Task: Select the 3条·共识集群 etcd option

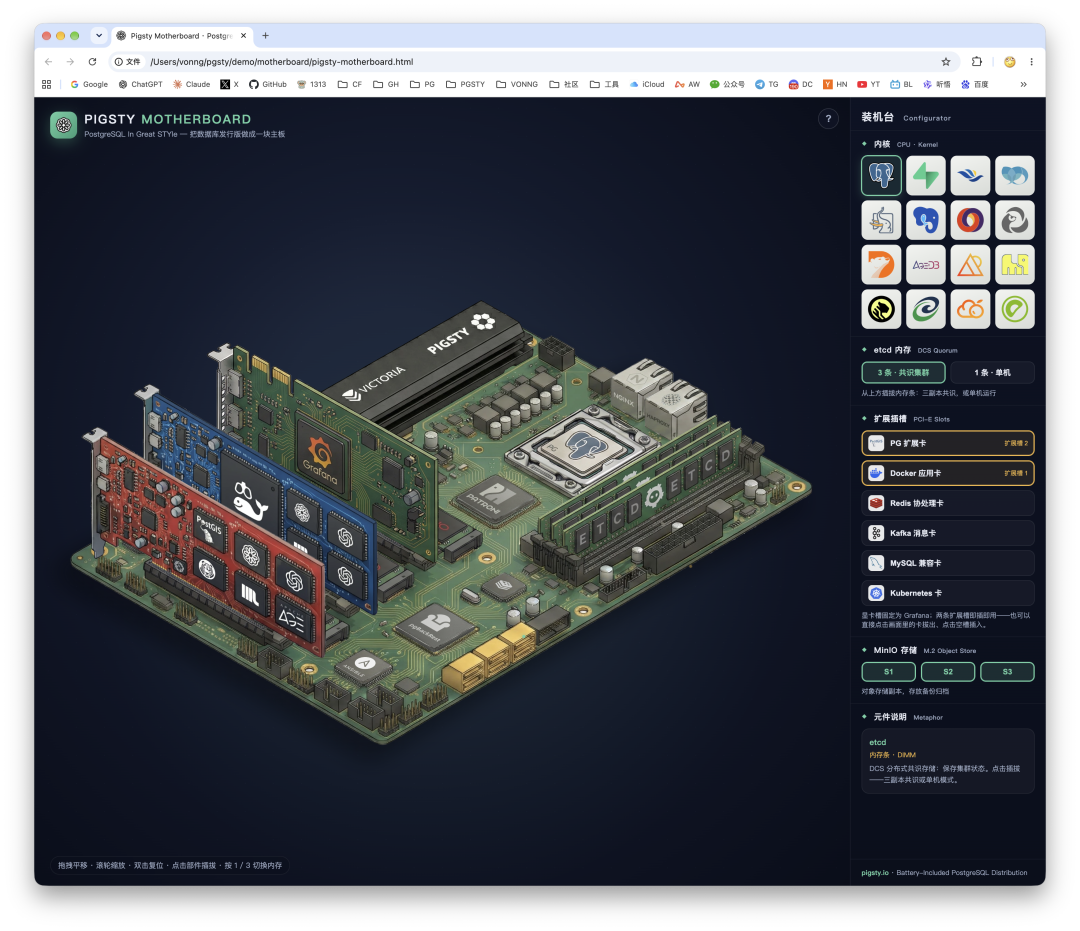Action: [903, 373]
